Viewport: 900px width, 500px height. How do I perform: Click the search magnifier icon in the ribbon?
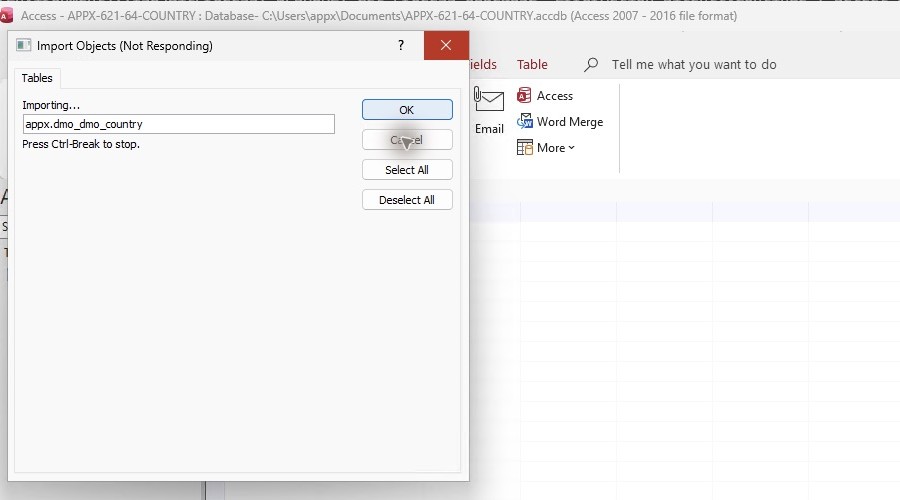tap(591, 64)
